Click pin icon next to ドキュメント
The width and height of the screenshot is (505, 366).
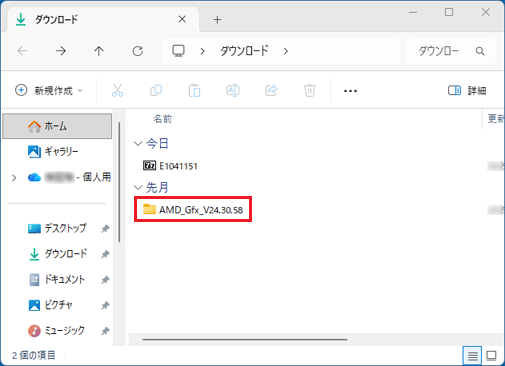(x=105, y=280)
